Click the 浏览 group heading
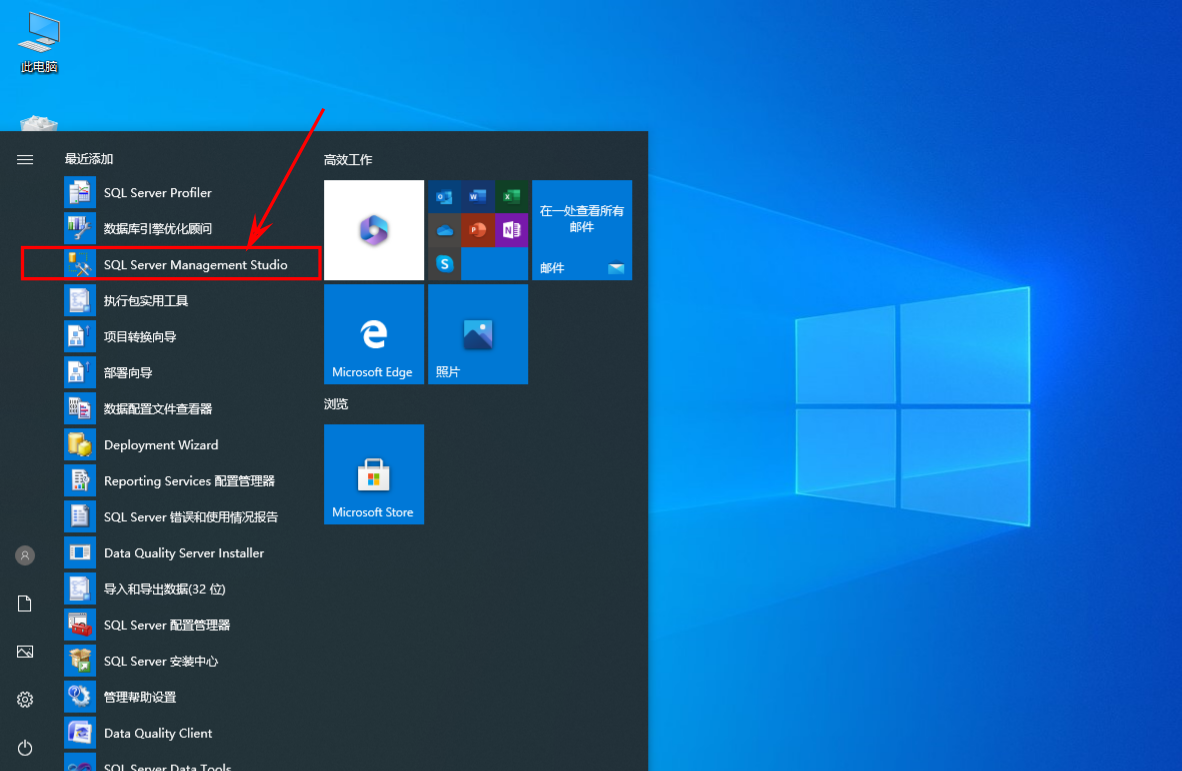Image resolution: width=1182 pixels, height=771 pixels. click(x=336, y=404)
